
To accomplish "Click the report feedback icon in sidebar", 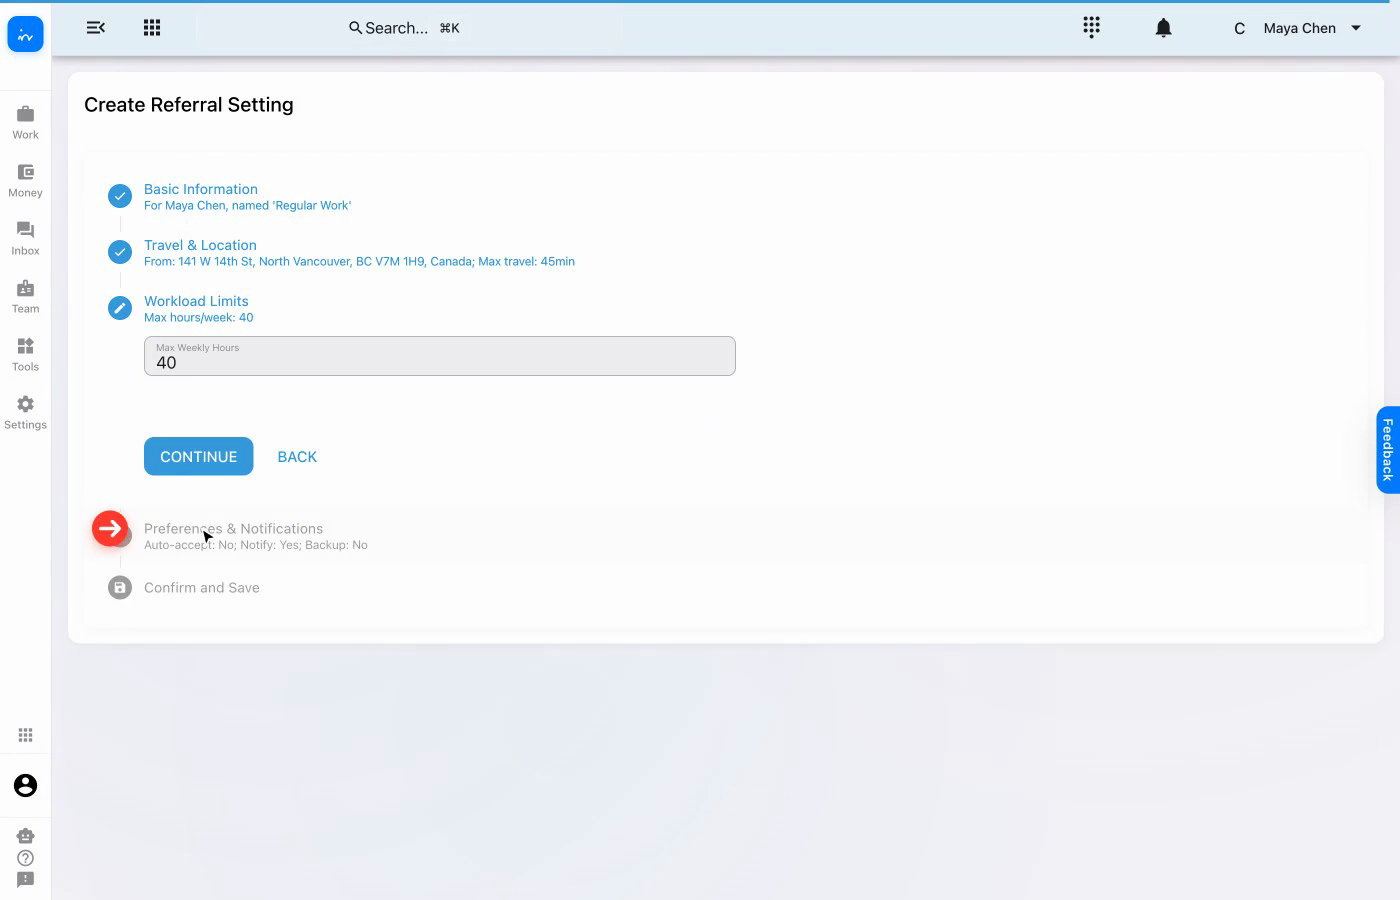I will pyautogui.click(x=25, y=880).
